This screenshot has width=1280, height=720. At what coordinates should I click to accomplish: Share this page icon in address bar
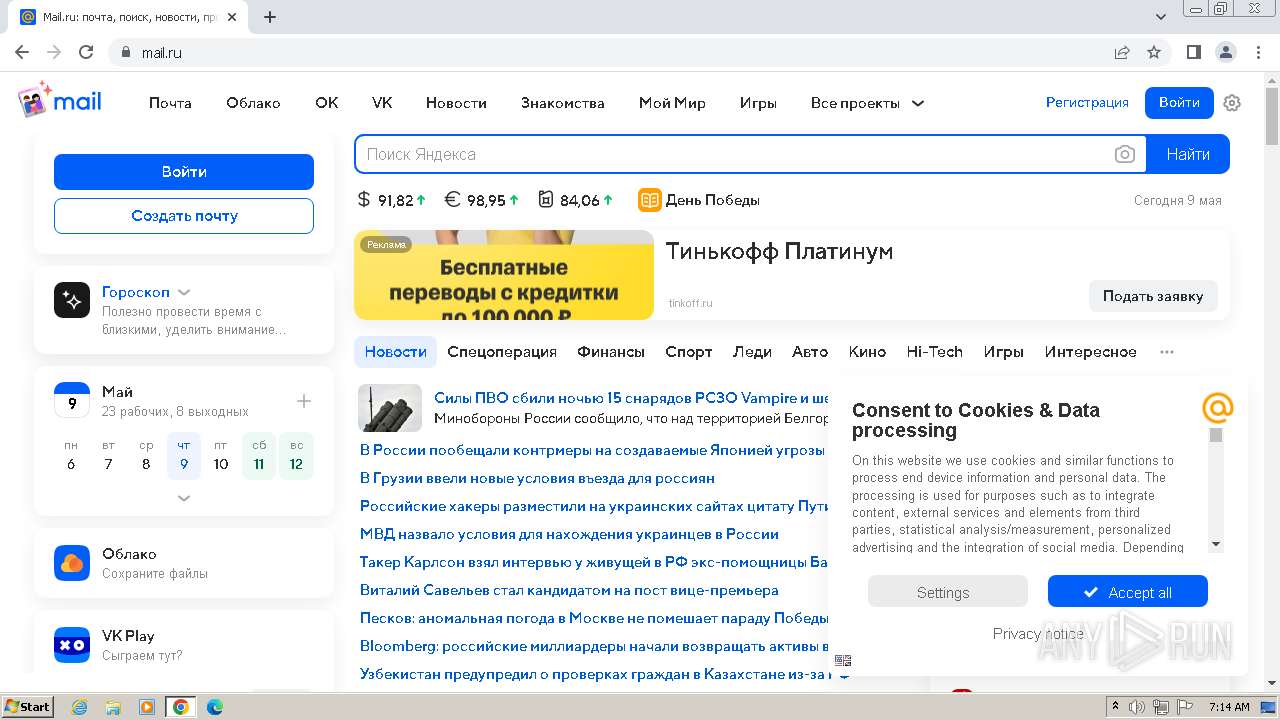pos(1122,52)
